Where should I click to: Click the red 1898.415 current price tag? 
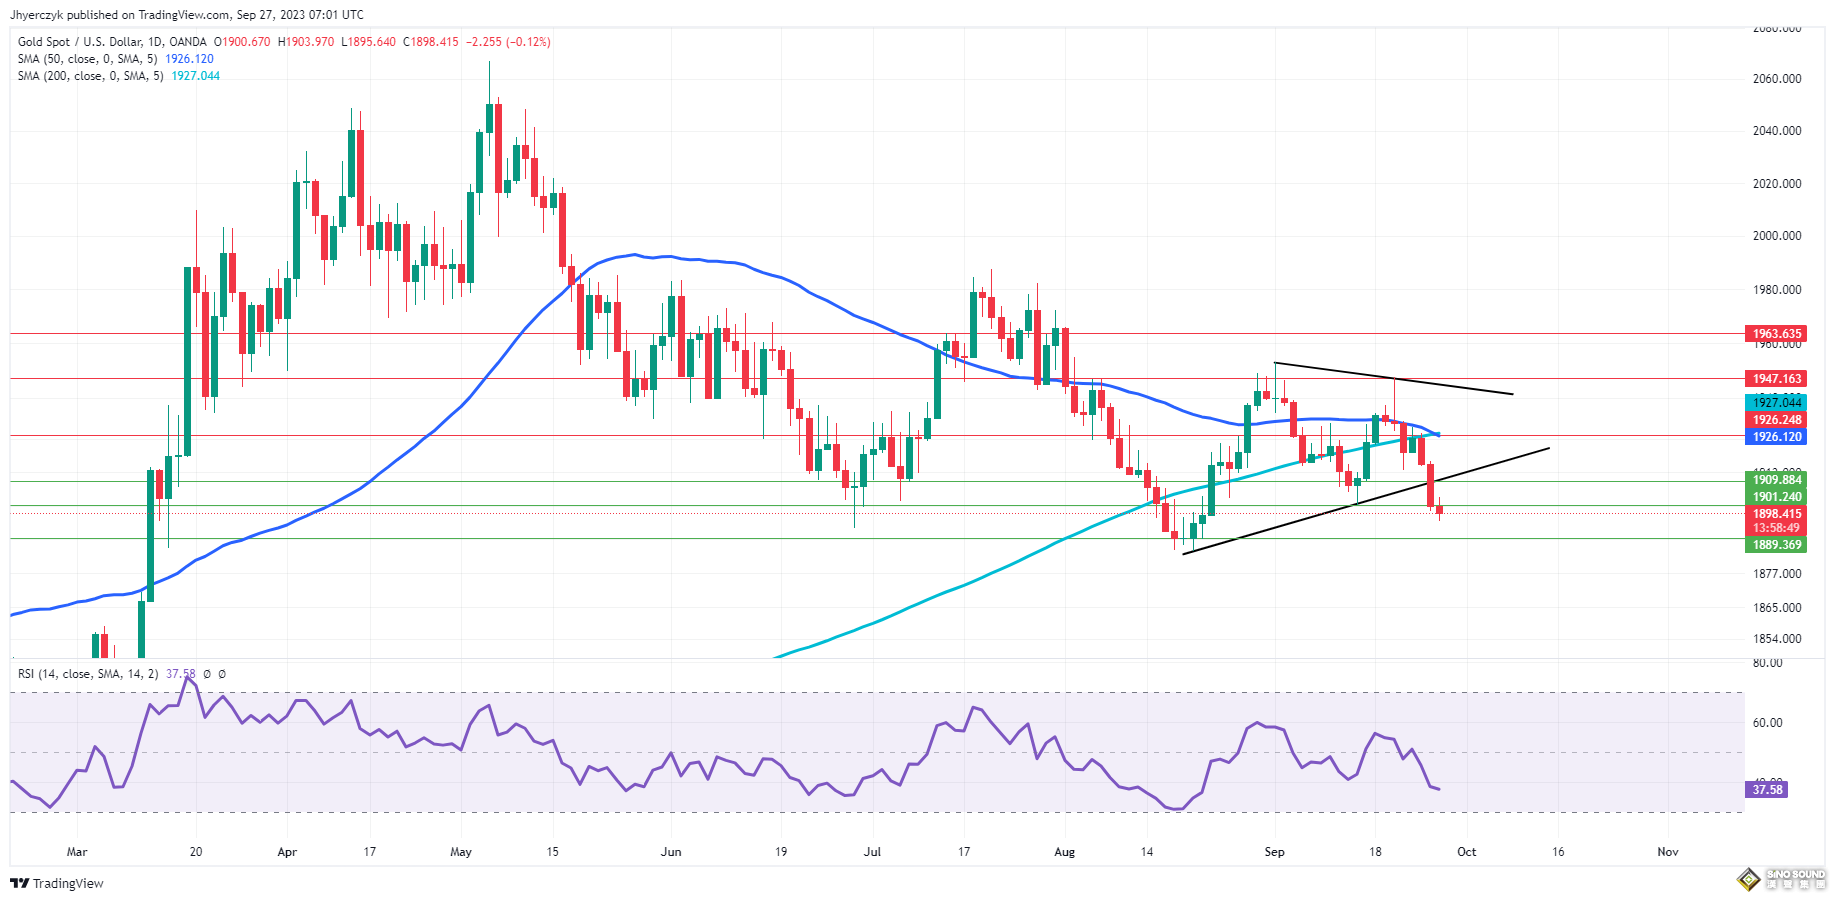(1776, 514)
